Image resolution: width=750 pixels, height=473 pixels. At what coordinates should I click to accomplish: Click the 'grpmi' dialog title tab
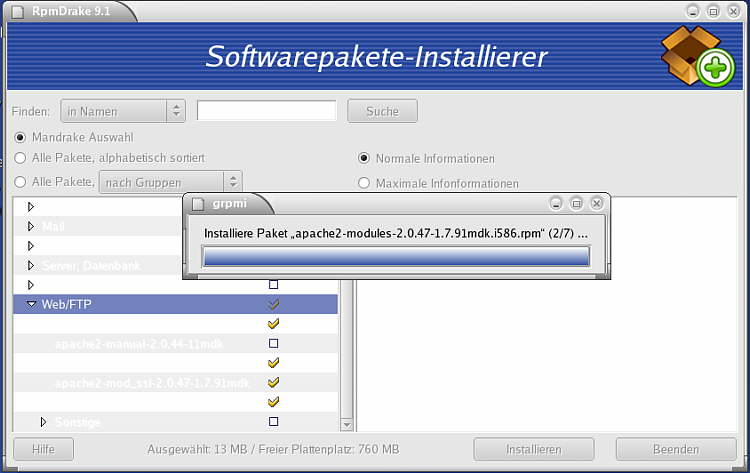point(230,204)
